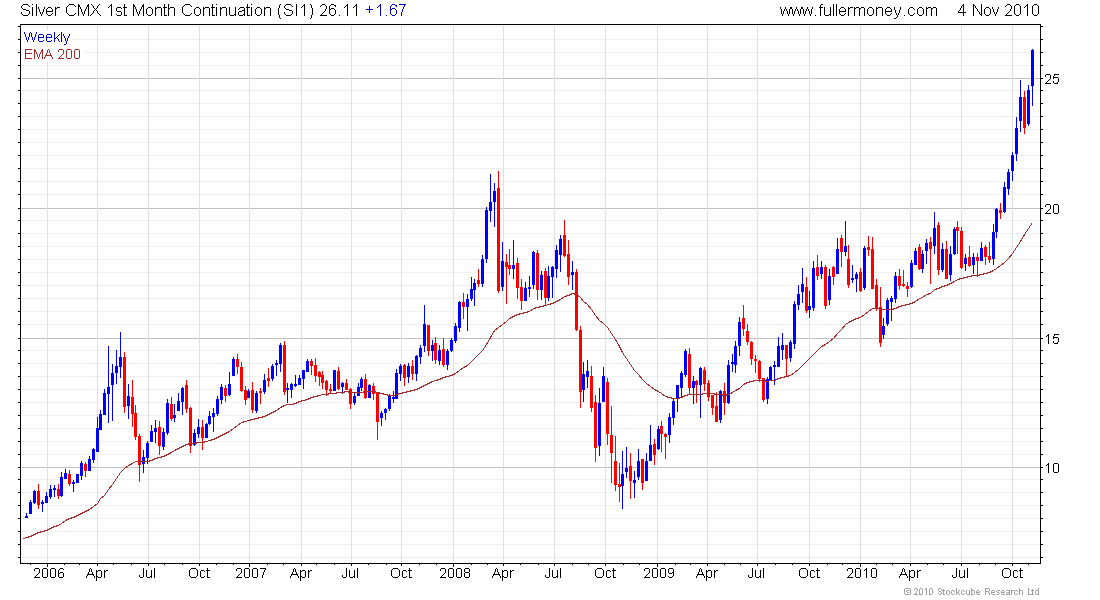Select the 2006 year label on time axis
Viewport: 1100px width, 600px height.
[48, 573]
